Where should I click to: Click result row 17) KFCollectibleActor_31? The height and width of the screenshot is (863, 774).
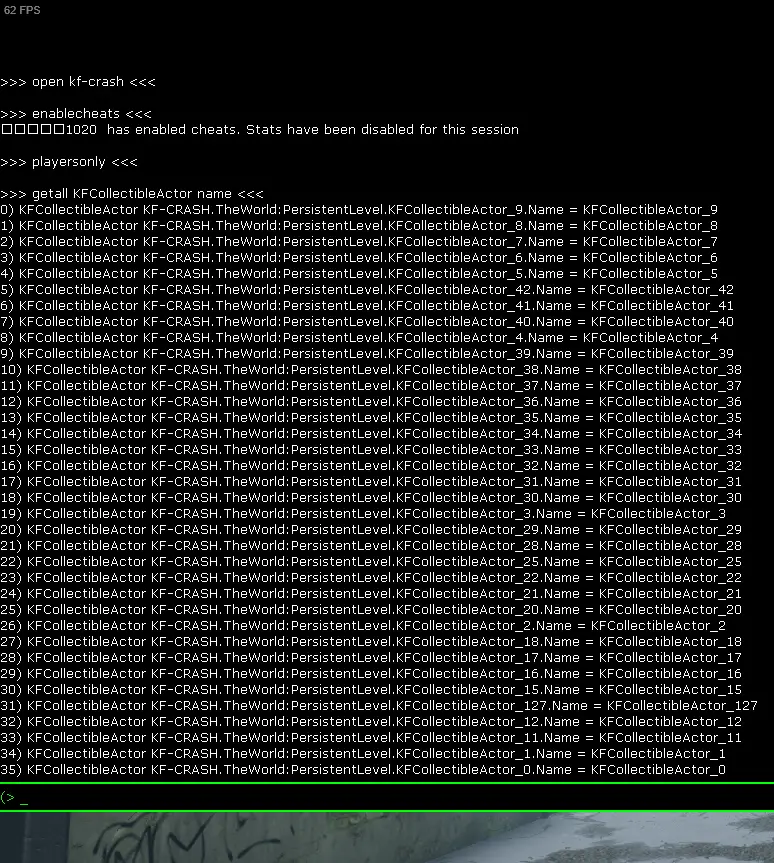point(371,482)
